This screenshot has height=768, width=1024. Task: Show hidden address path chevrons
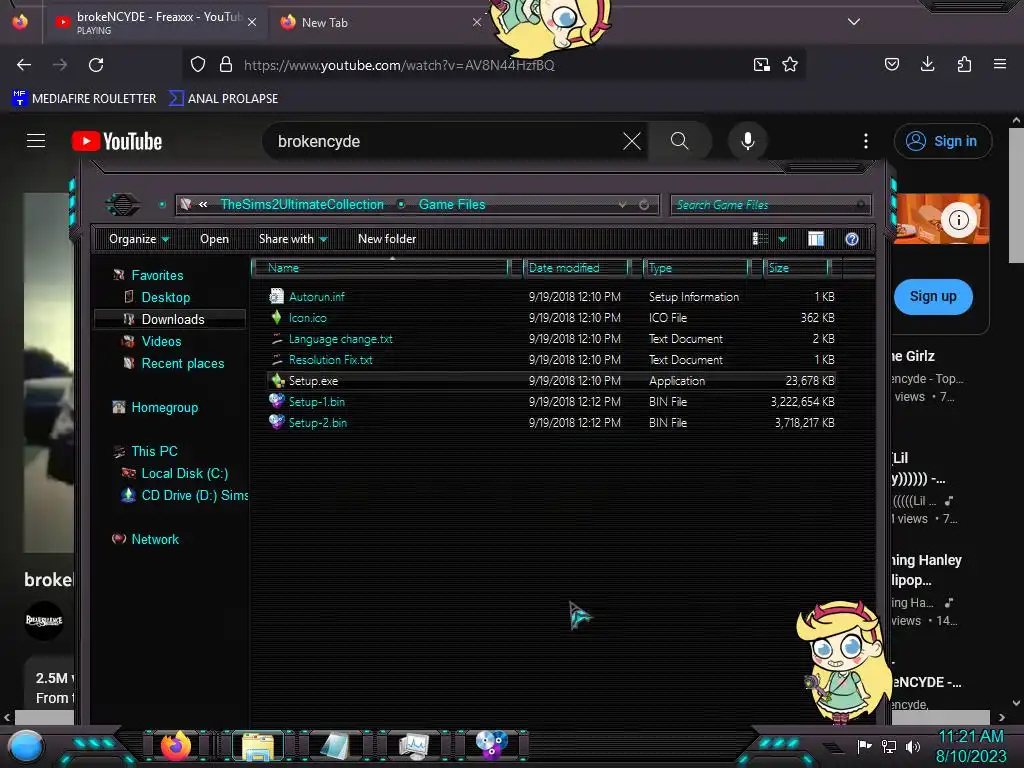click(x=203, y=204)
